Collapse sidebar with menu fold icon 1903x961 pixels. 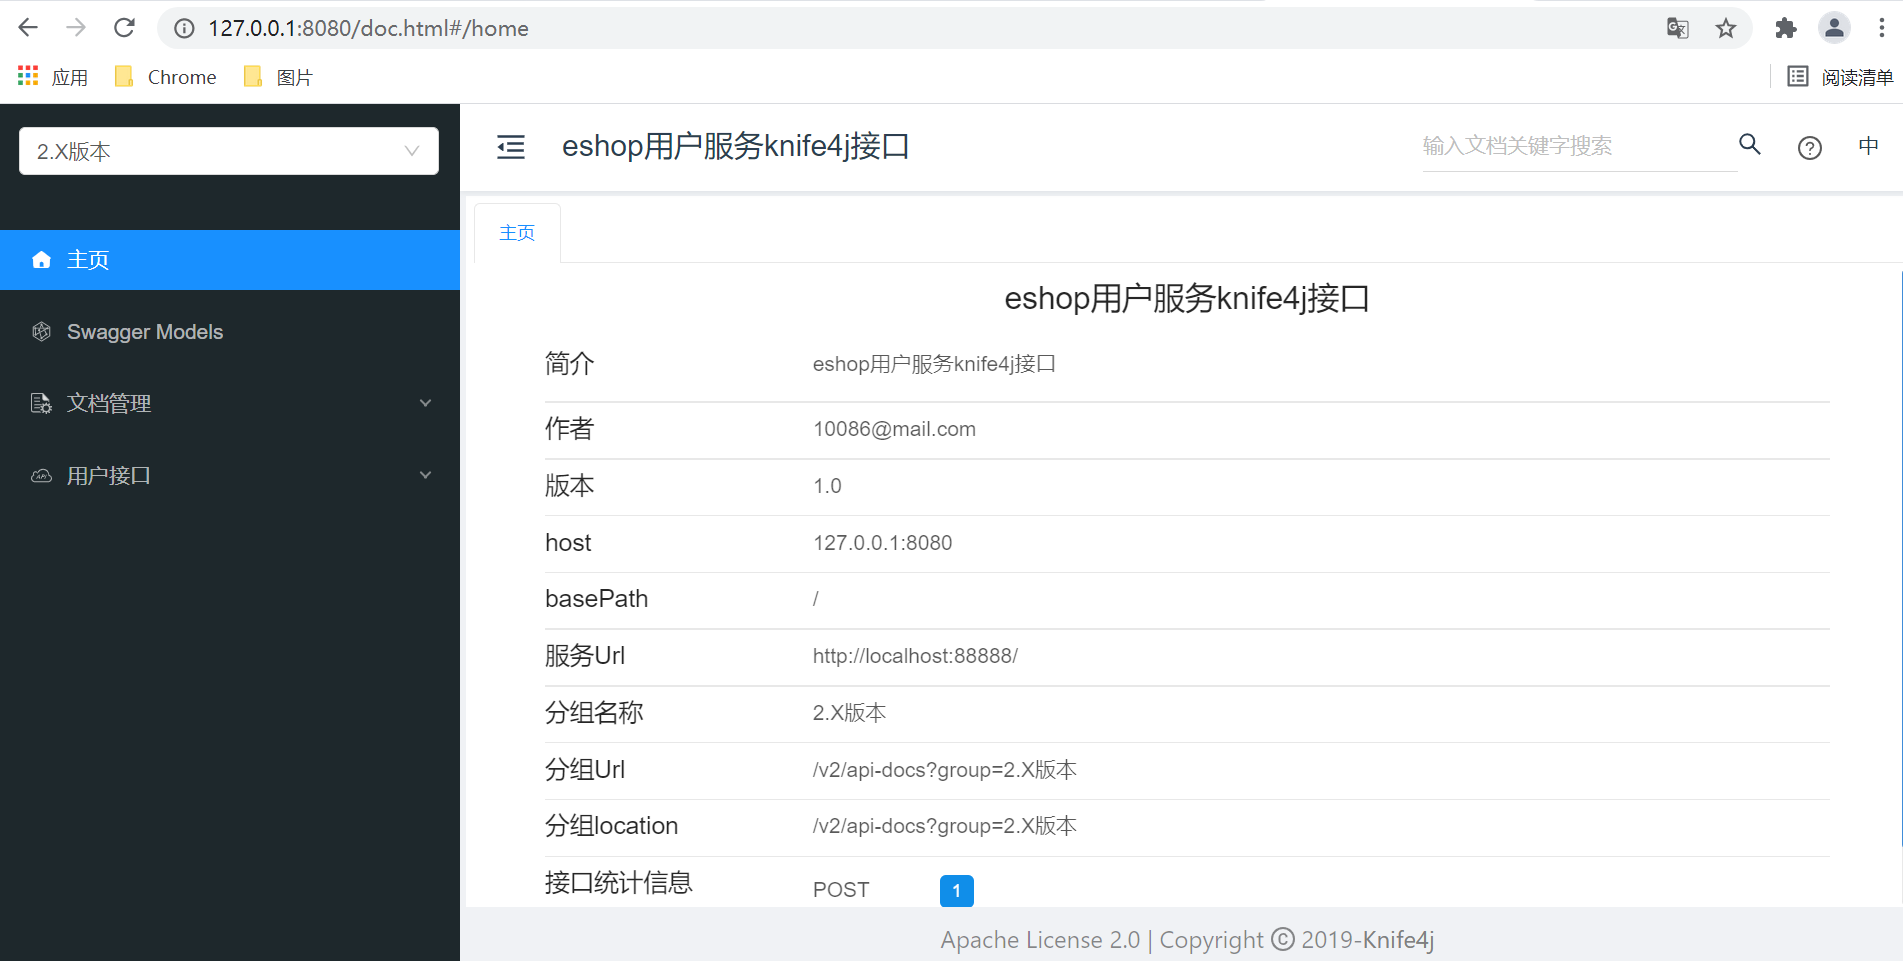(x=511, y=147)
